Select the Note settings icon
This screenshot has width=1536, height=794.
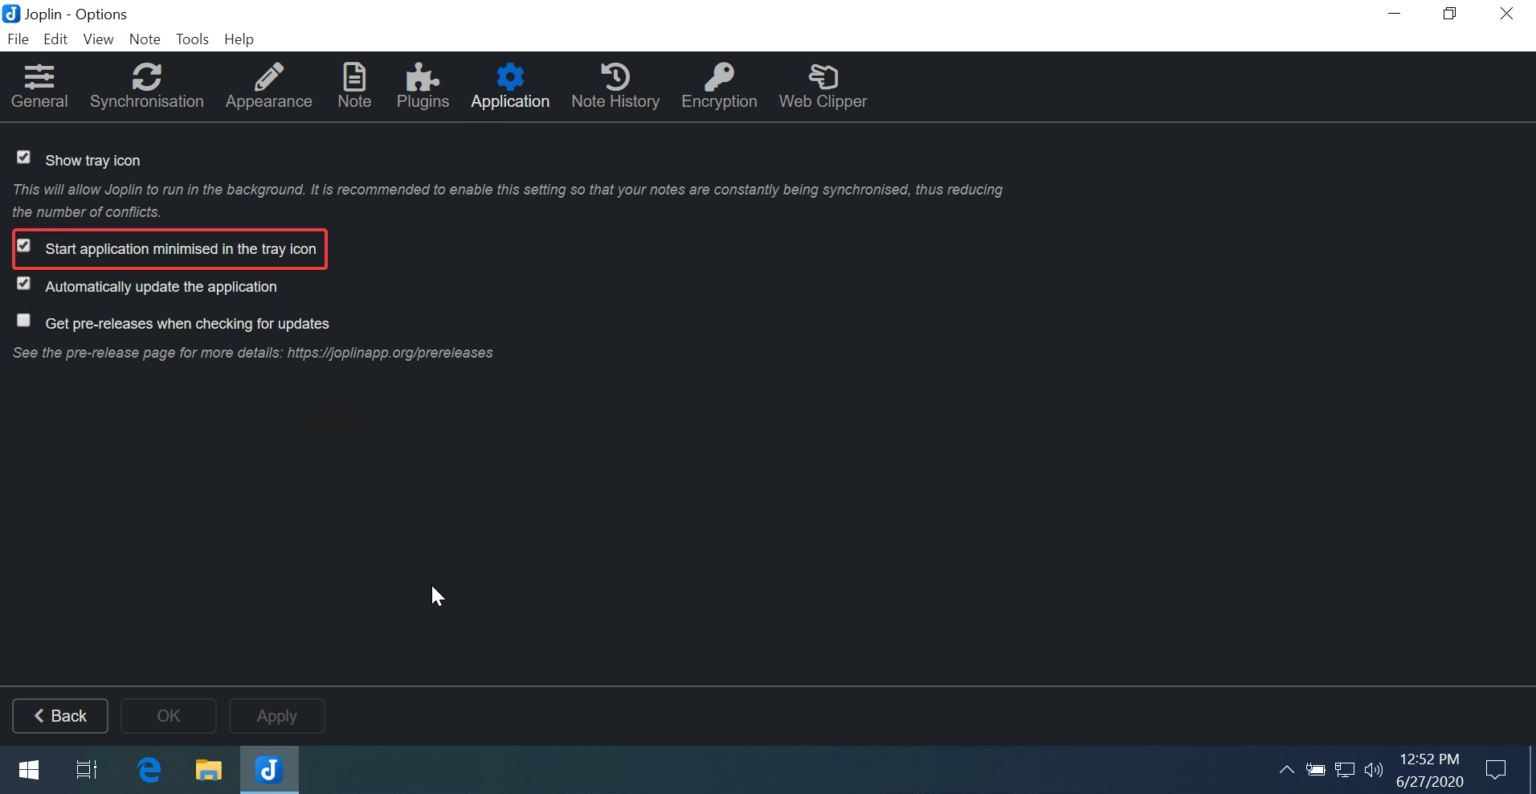354,86
